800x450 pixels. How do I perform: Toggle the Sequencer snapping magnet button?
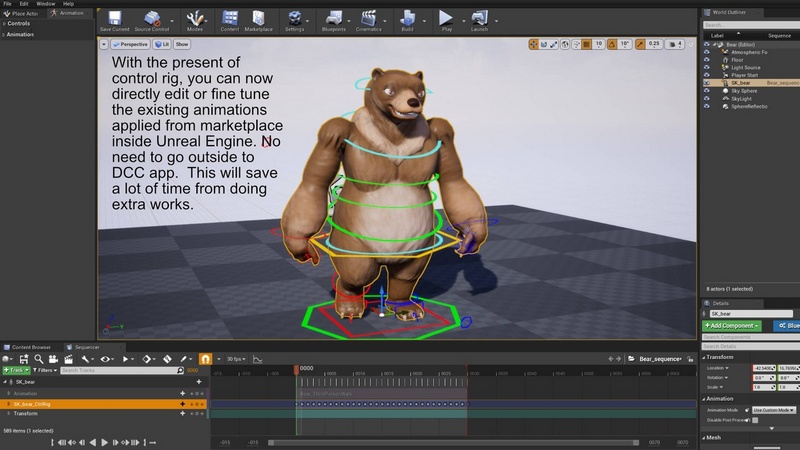206,358
